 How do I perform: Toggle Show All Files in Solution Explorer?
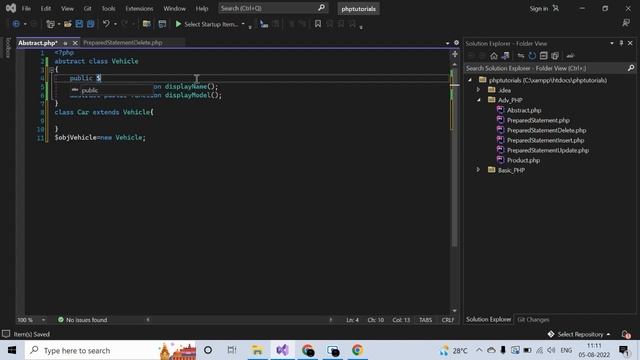pyautogui.click(x=555, y=56)
